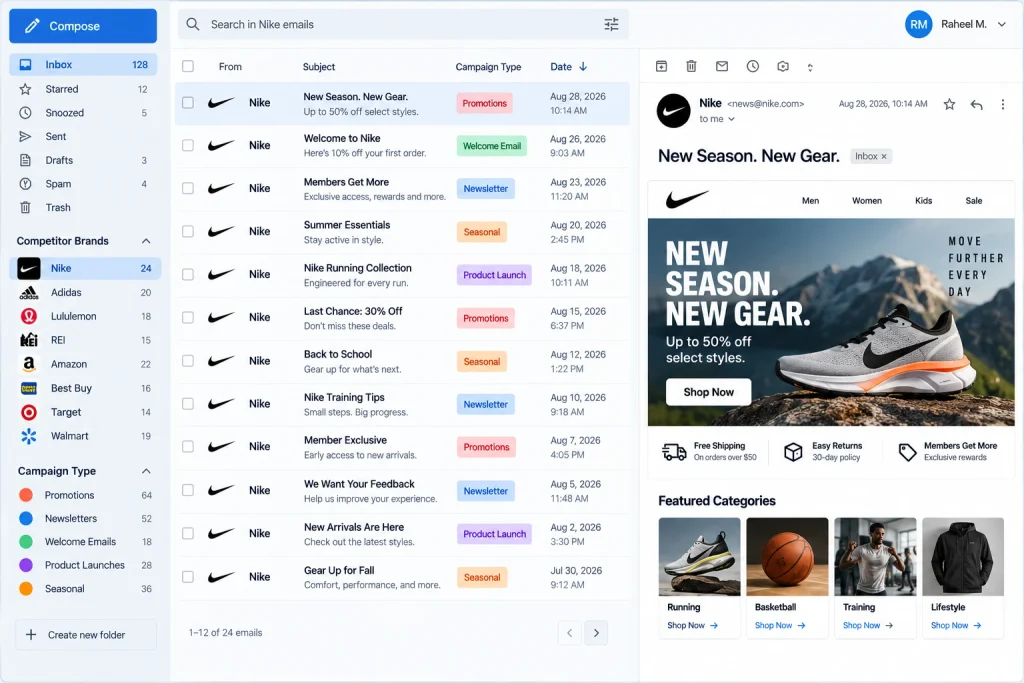Toggle the select-all emails checkbox
1024x683 pixels.
coord(188,66)
